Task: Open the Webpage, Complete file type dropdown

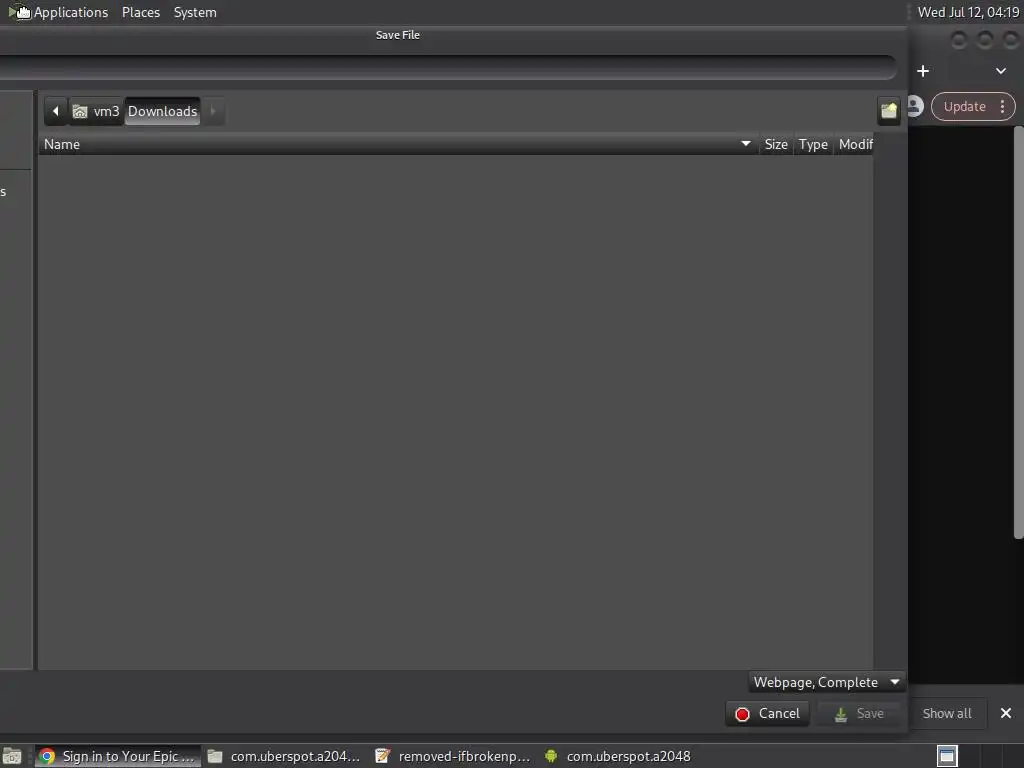Action: tap(826, 682)
